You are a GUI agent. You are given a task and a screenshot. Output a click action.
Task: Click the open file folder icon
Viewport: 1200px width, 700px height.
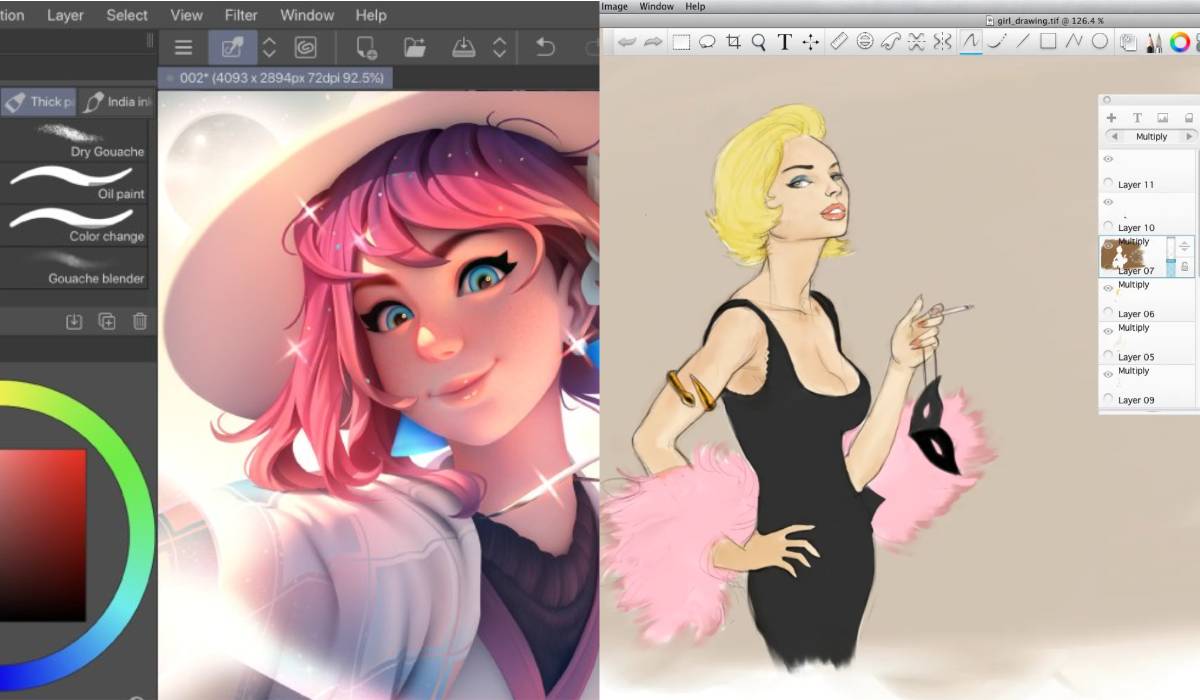(x=414, y=47)
